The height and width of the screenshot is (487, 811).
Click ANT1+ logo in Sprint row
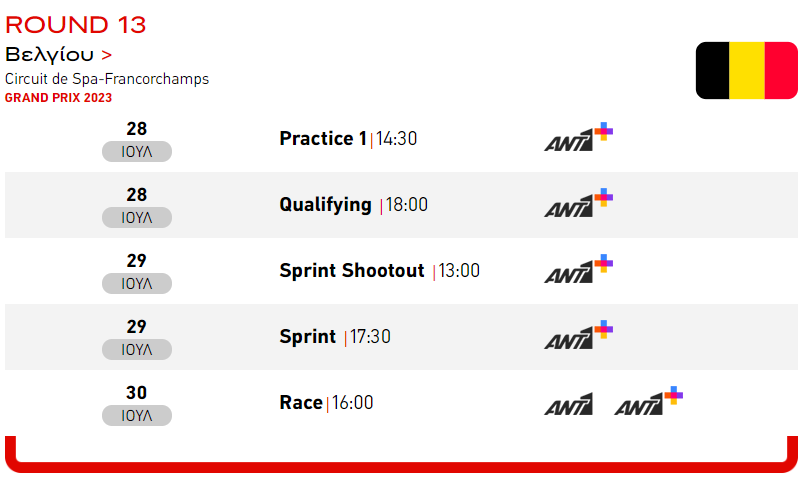[x=578, y=334]
